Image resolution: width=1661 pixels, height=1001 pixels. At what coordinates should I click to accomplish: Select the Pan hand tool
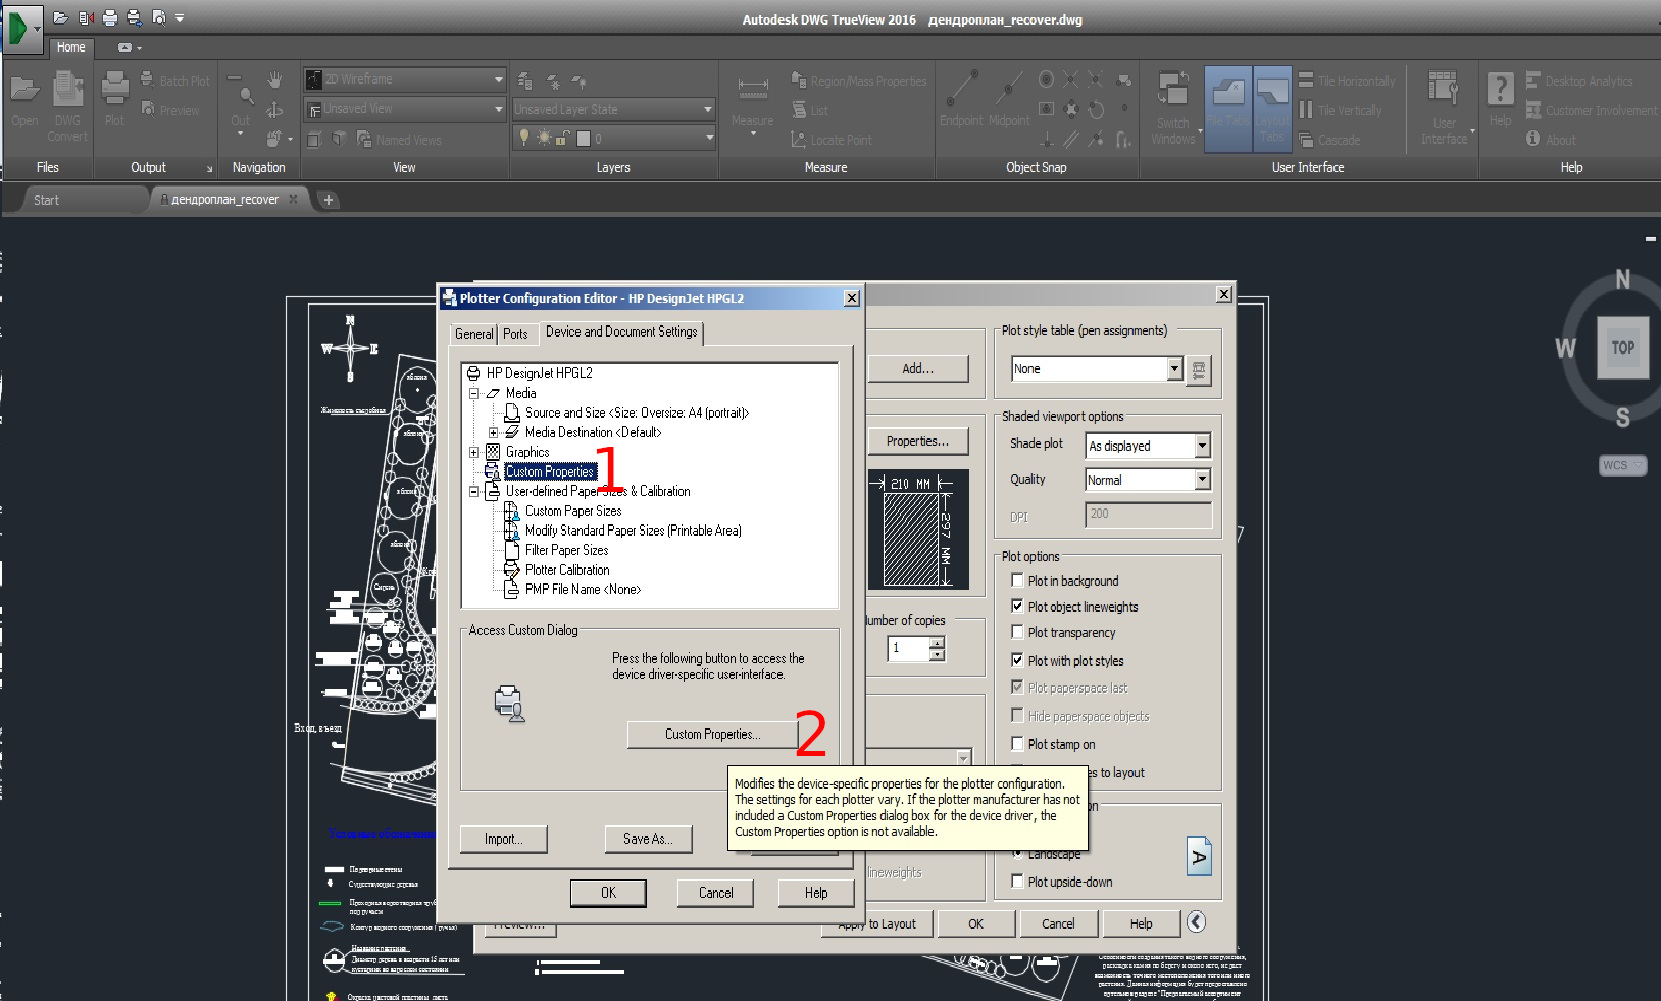[x=275, y=80]
